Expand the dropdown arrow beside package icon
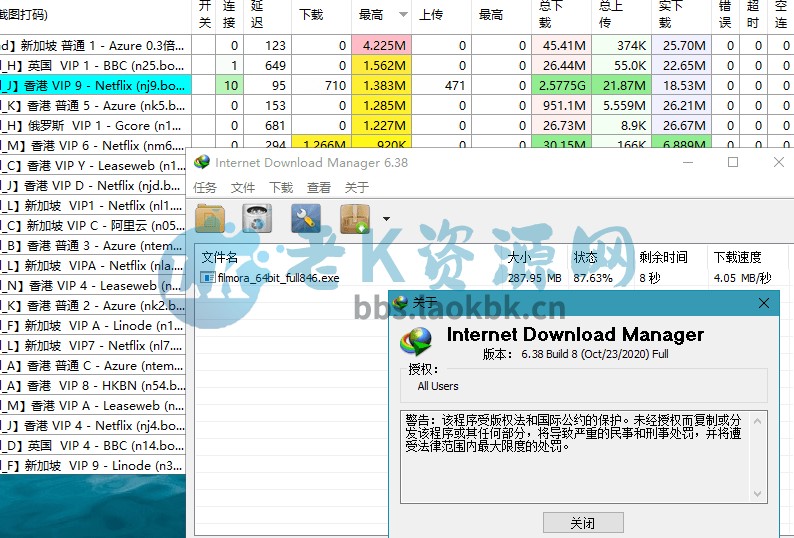 coord(386,219)
